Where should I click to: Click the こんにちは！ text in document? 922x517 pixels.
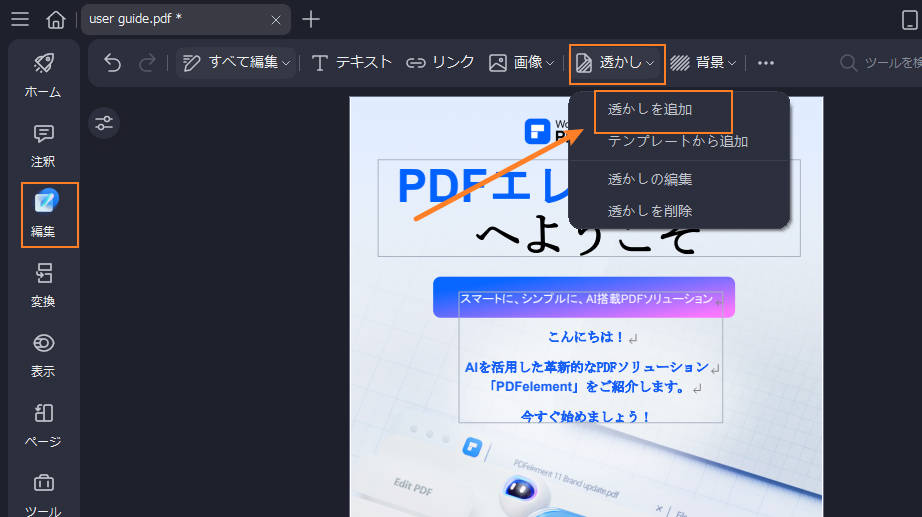585,336
